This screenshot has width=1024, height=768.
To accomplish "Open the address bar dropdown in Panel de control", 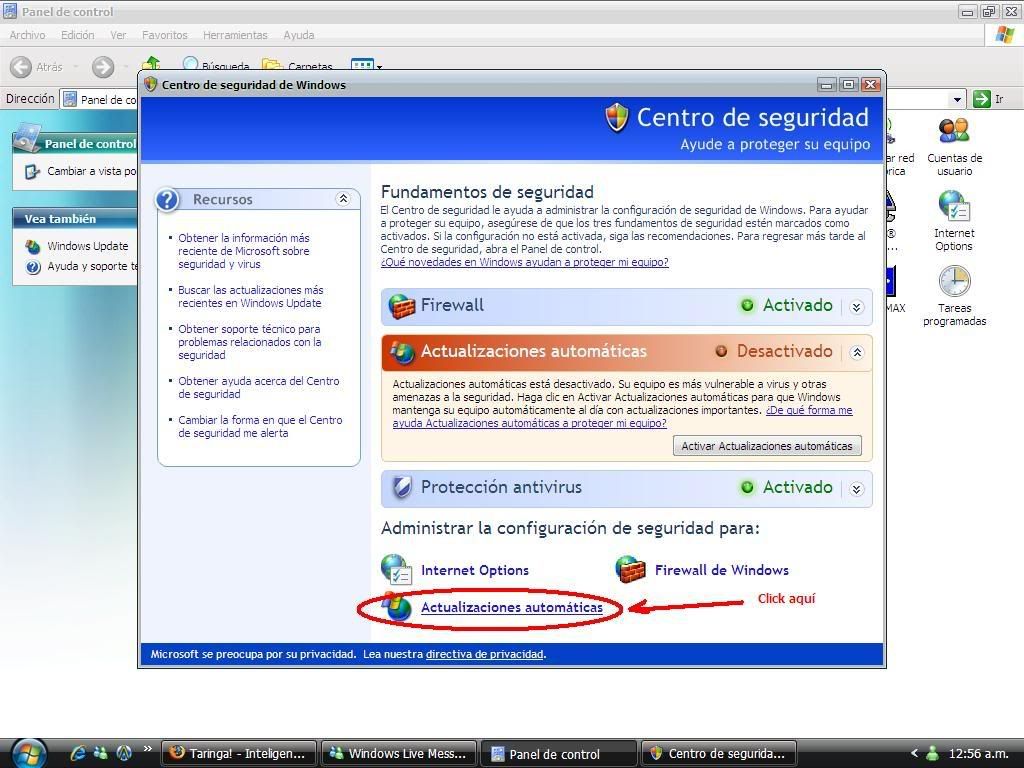I will (957, 100).
